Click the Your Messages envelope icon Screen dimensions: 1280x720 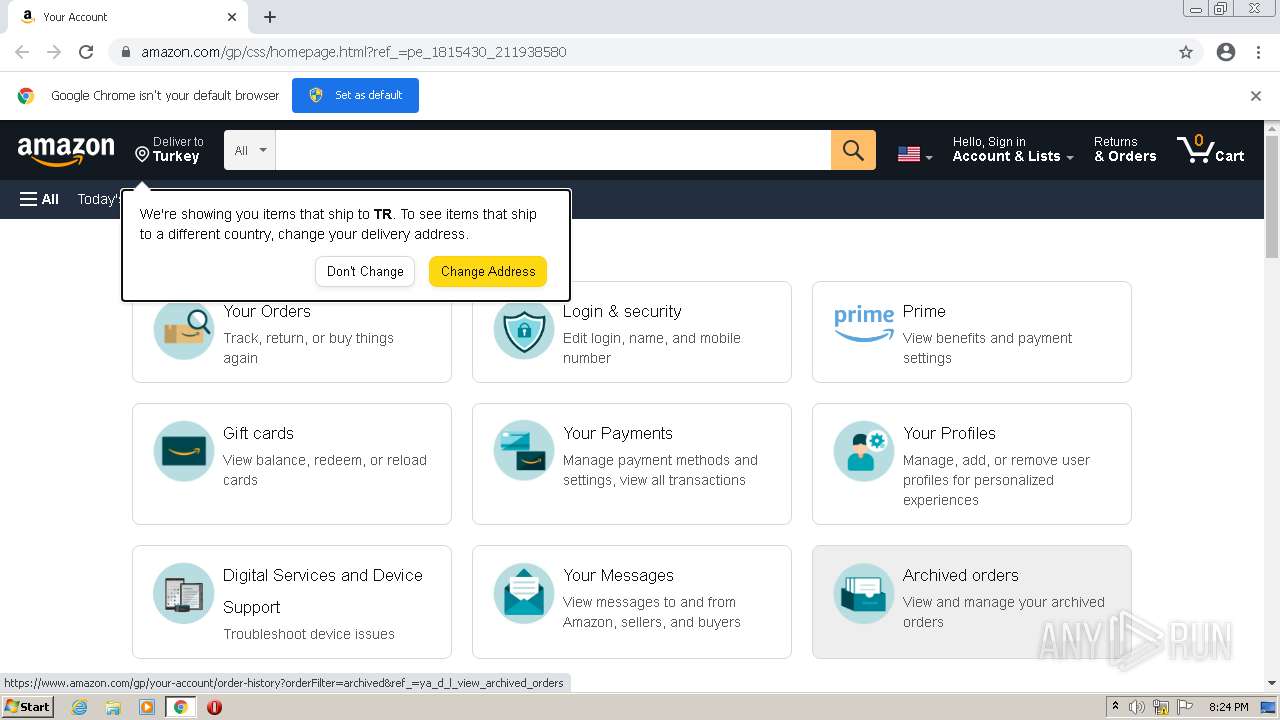pyautogui.click(x=524, y=594)
